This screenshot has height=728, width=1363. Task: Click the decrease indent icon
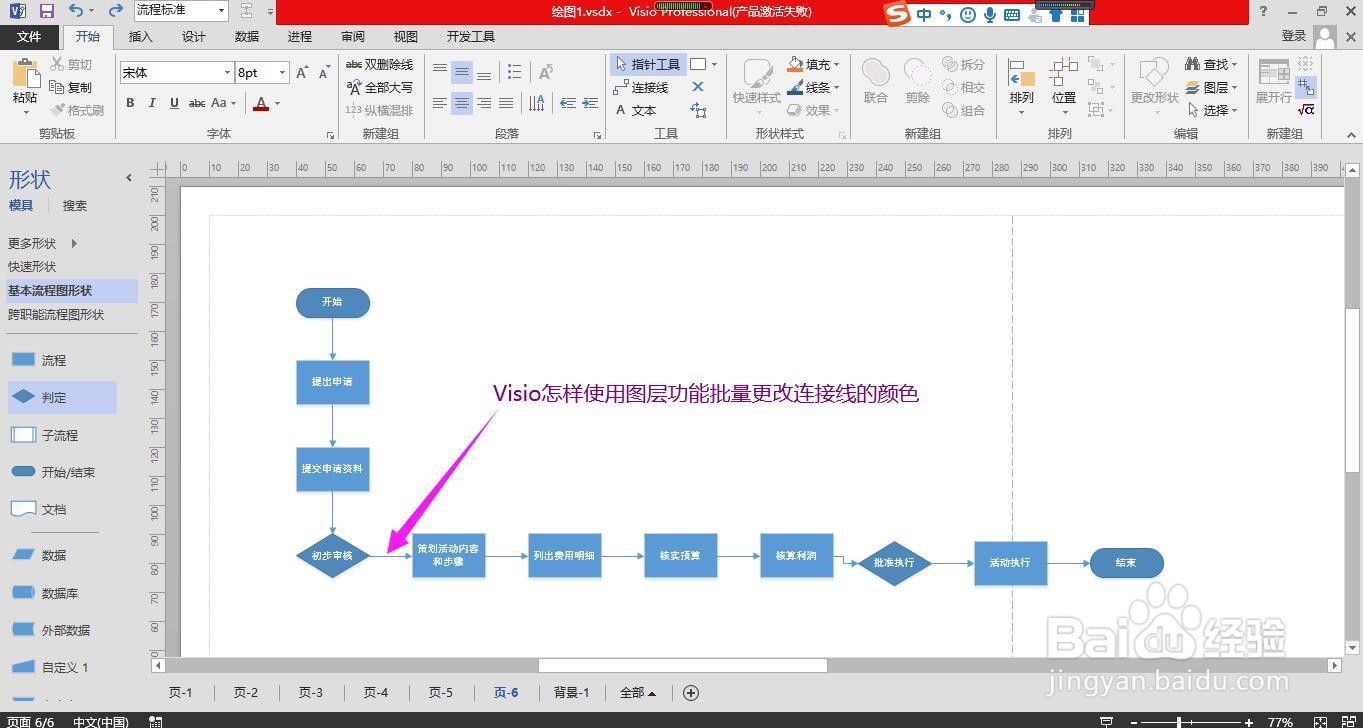(x=567, y=103)
